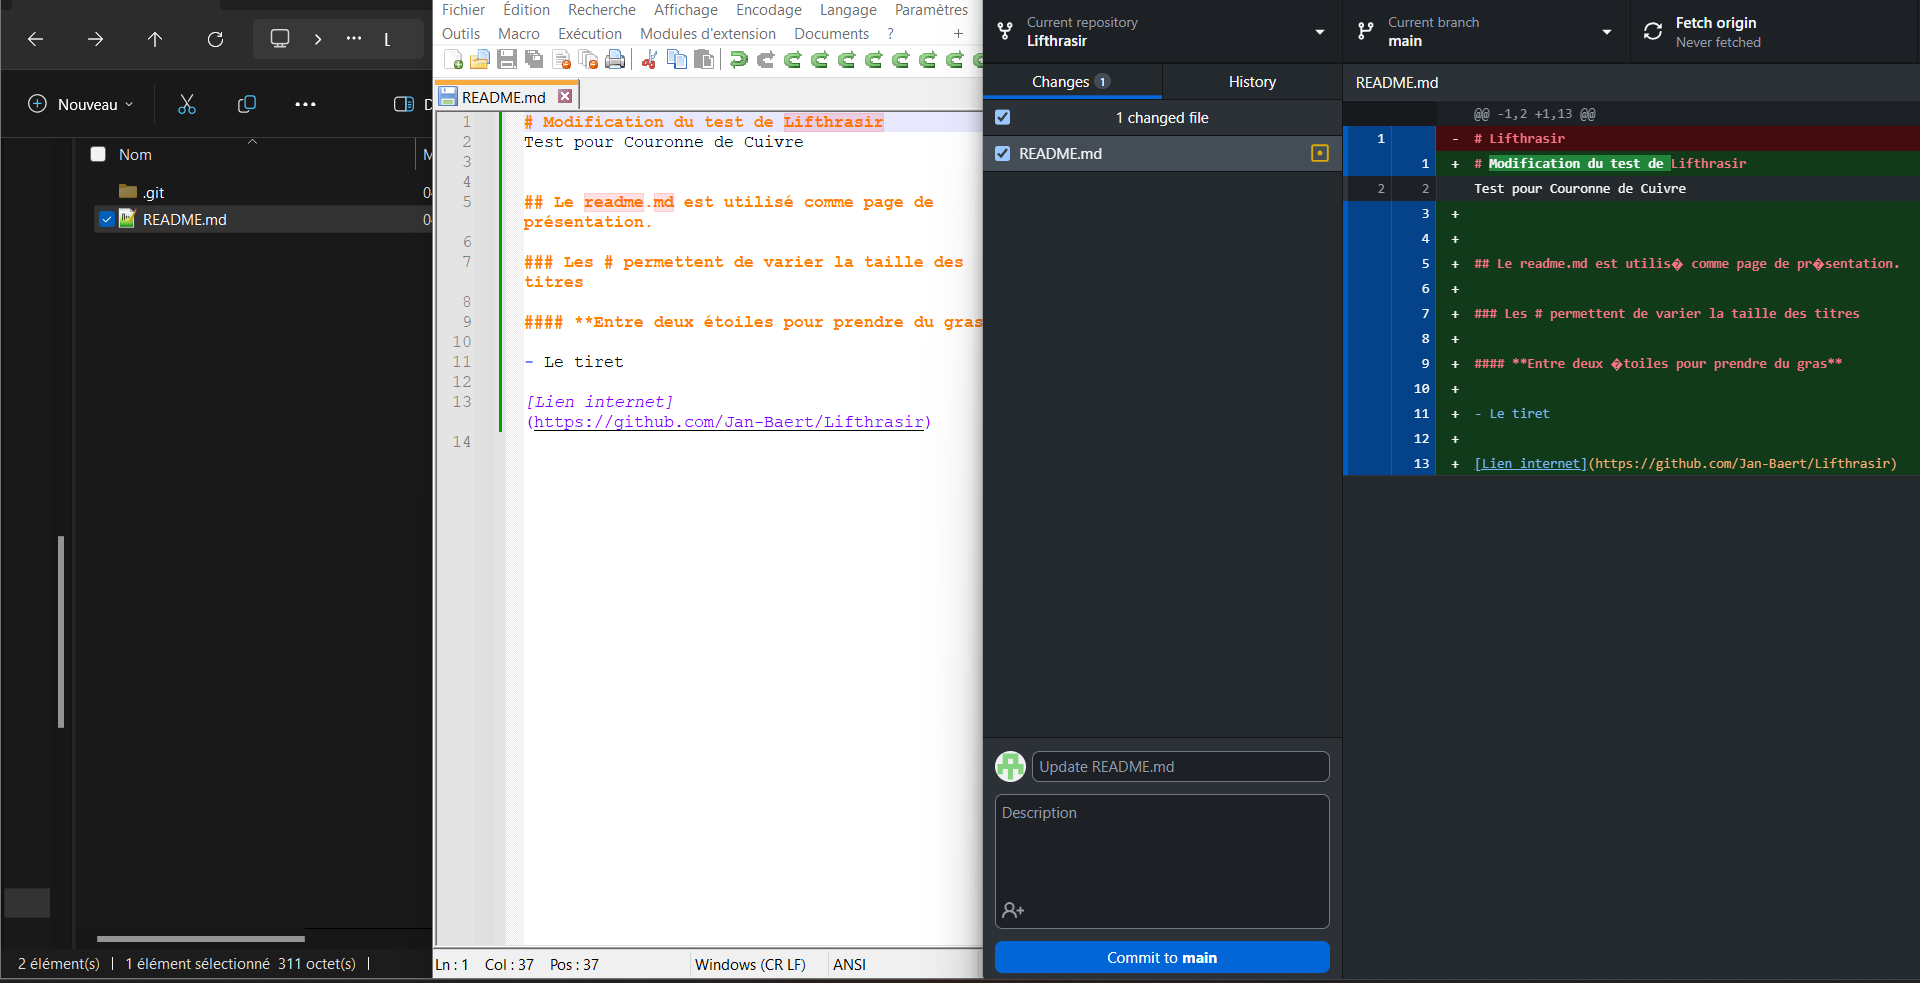Click the green Undo arrow in Notepad++

point(738,60)
